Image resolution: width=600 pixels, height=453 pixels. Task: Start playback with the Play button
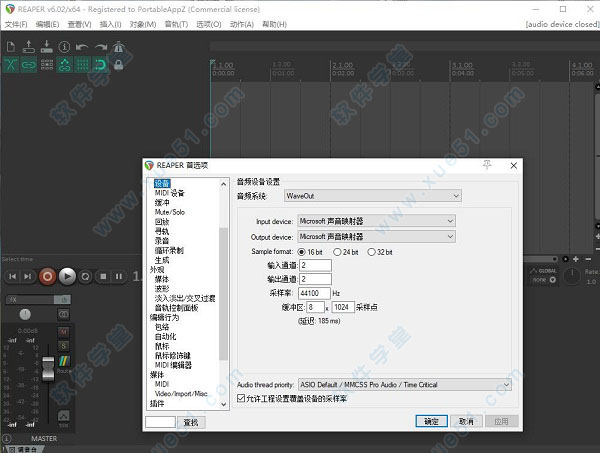coord(67,276)
